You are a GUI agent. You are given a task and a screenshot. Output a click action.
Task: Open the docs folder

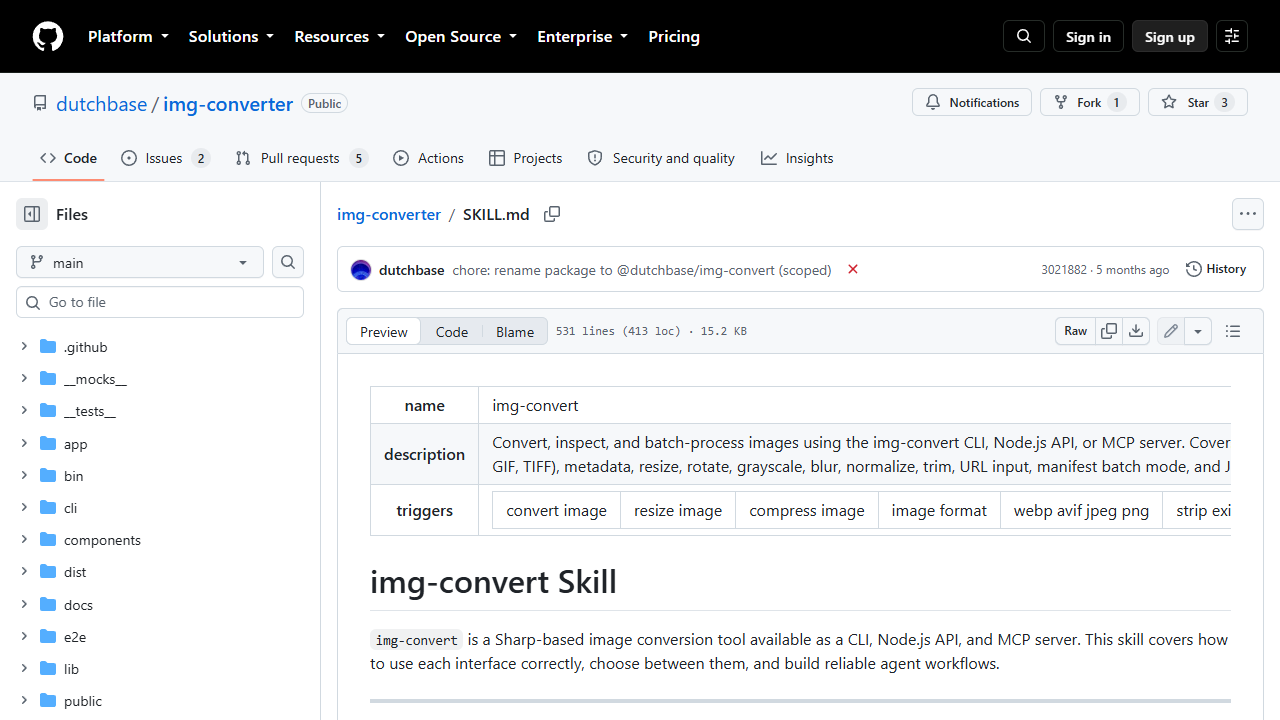coord(78,604)
